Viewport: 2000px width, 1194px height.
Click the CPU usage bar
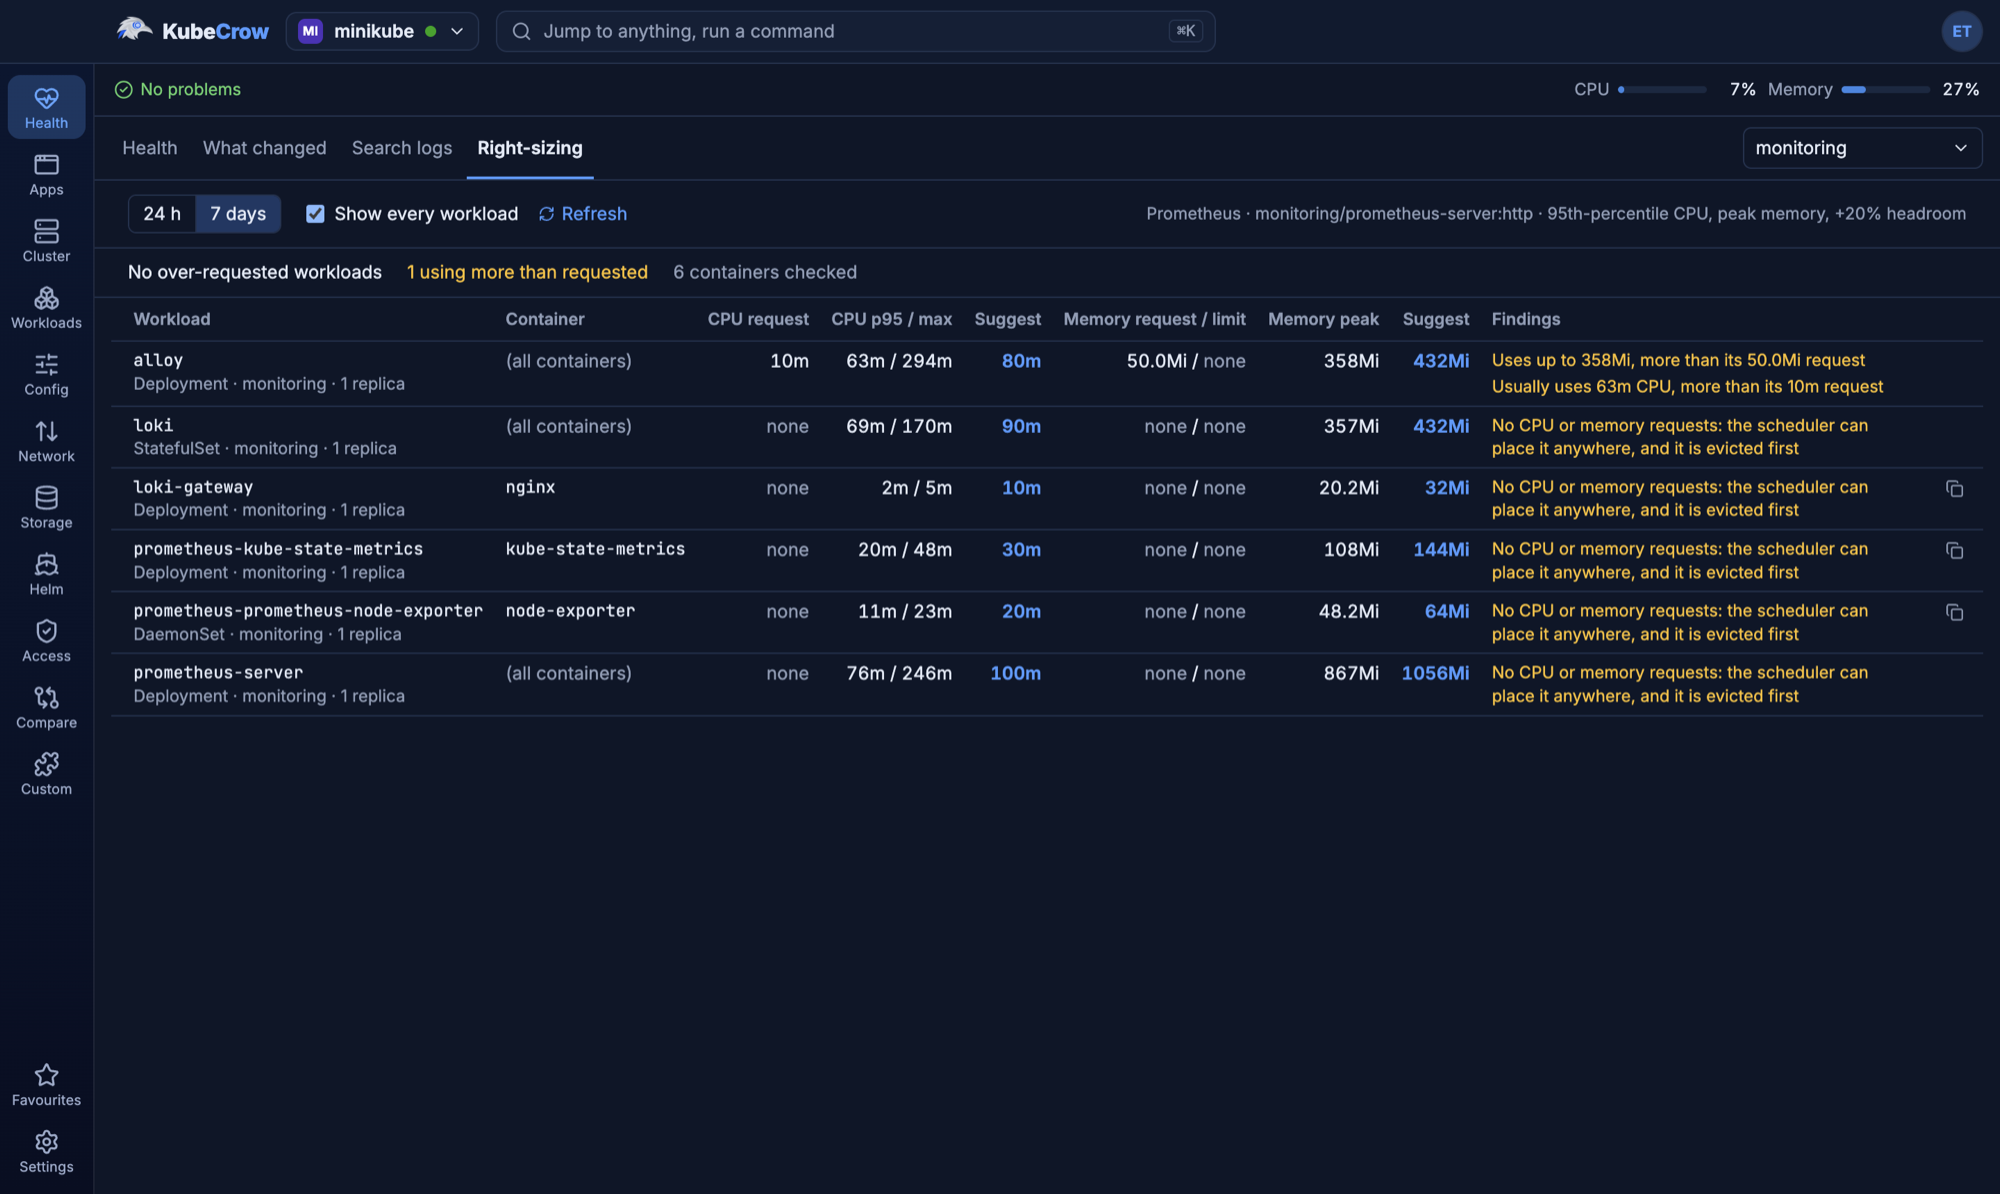click(1662, 90)
